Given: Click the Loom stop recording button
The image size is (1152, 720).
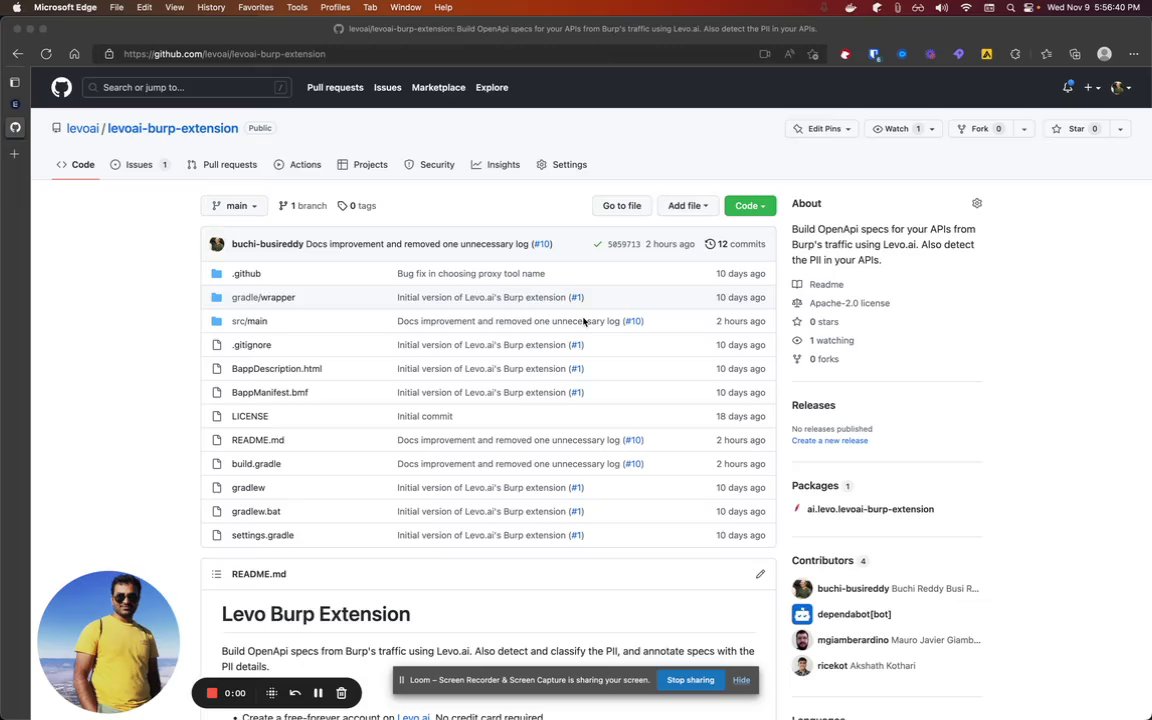Looking at the screenshot, I should 212,693.
